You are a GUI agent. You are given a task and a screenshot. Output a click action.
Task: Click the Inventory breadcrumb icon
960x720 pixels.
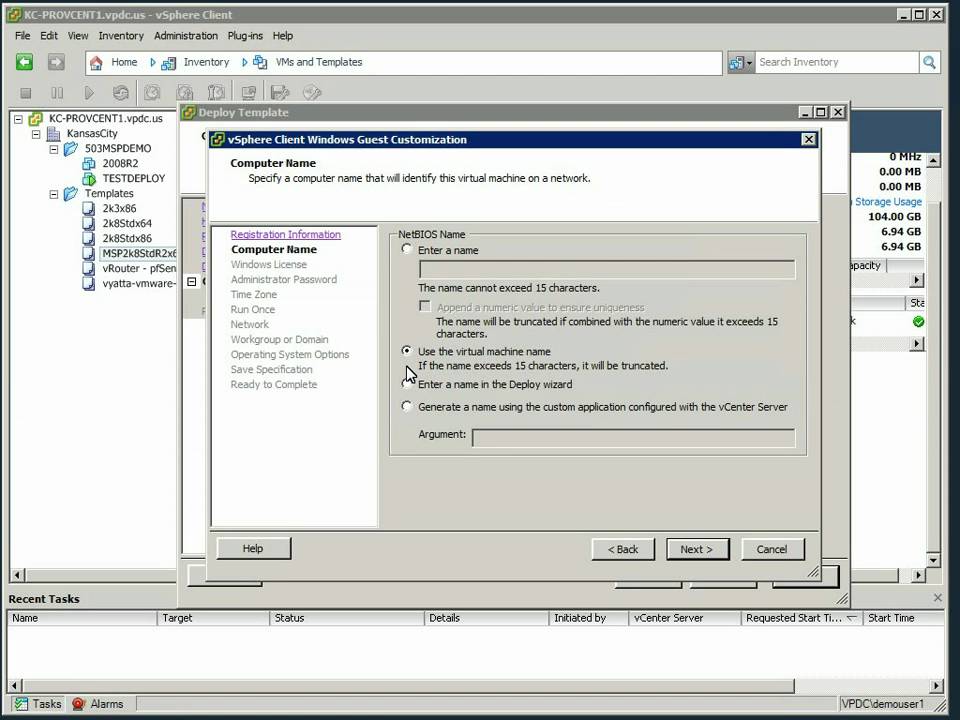[x=168, y=62]
